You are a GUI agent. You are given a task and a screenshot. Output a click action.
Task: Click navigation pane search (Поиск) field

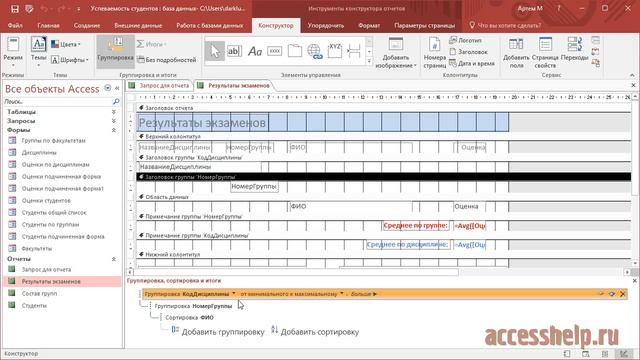(x=58, y=101)
